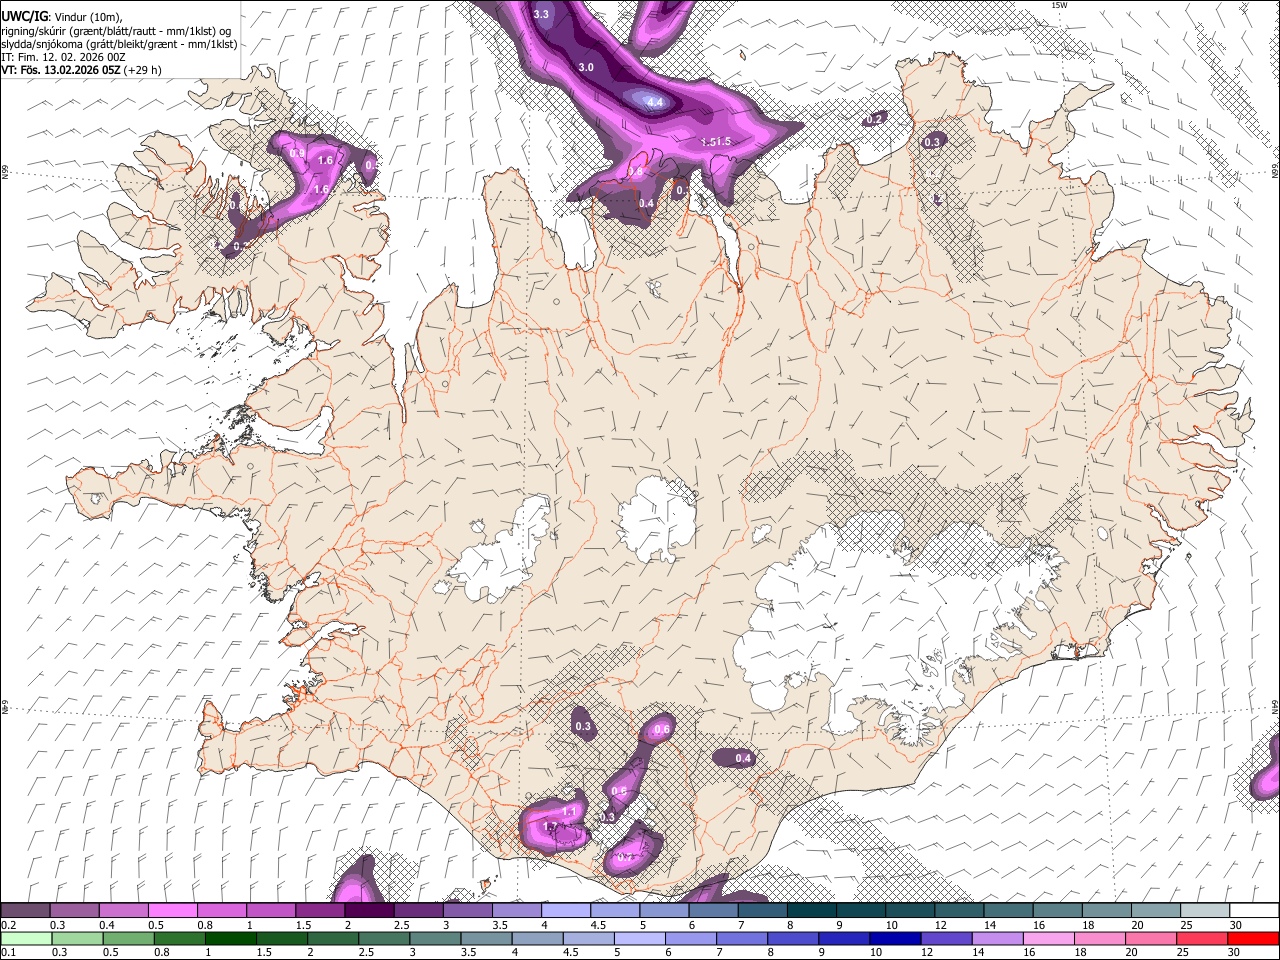This screenshot has width=1280, height=960.
Task: Click the '3.0' precipitation value on the map
Action: point(586,67)
